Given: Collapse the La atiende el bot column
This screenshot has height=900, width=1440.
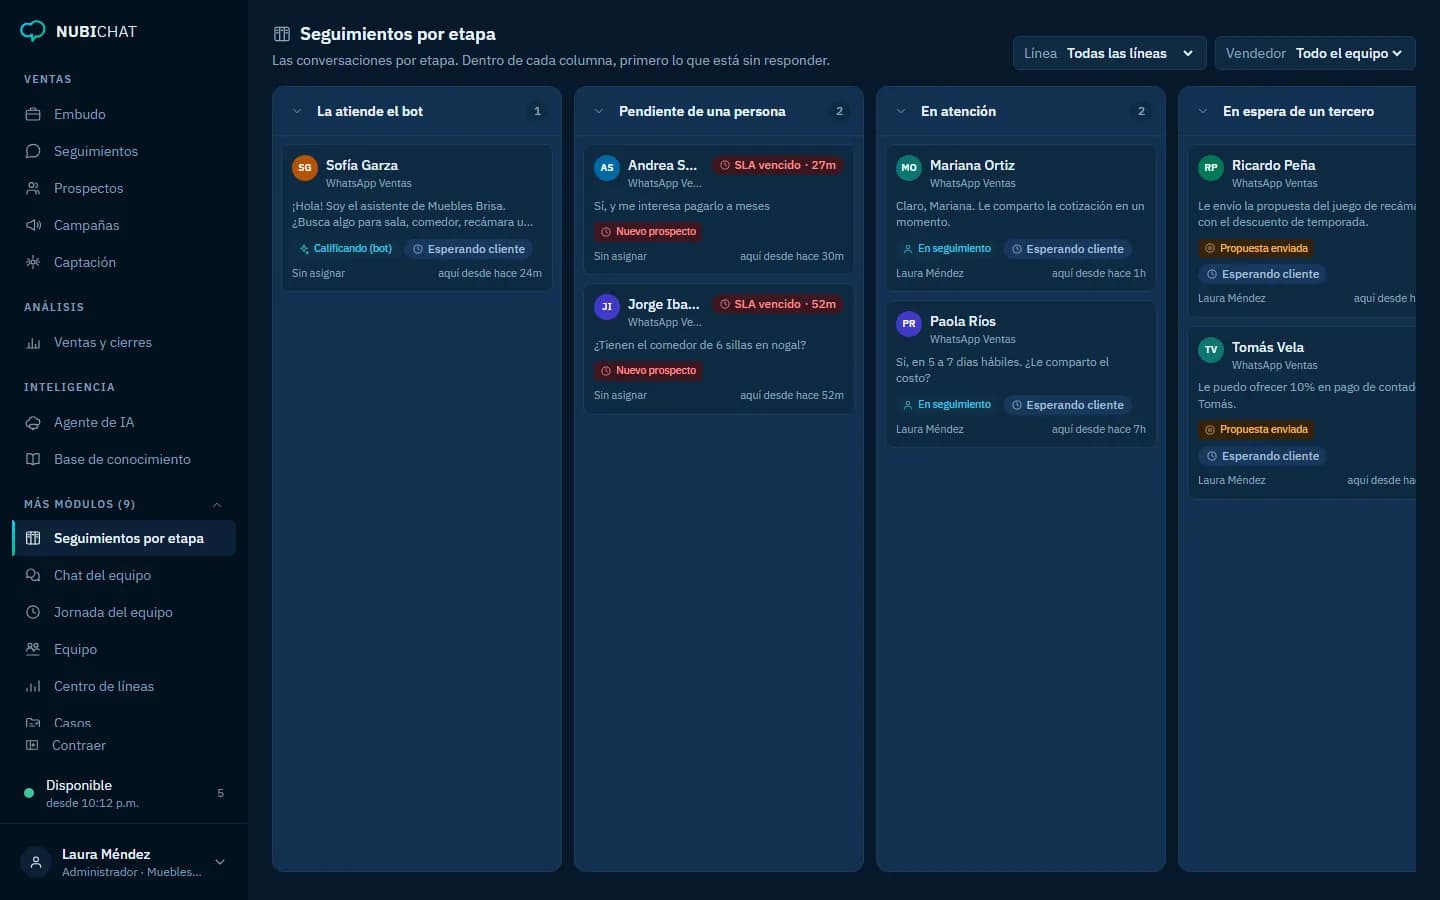Looking at the screenshot, I should (x=297, y=111).
